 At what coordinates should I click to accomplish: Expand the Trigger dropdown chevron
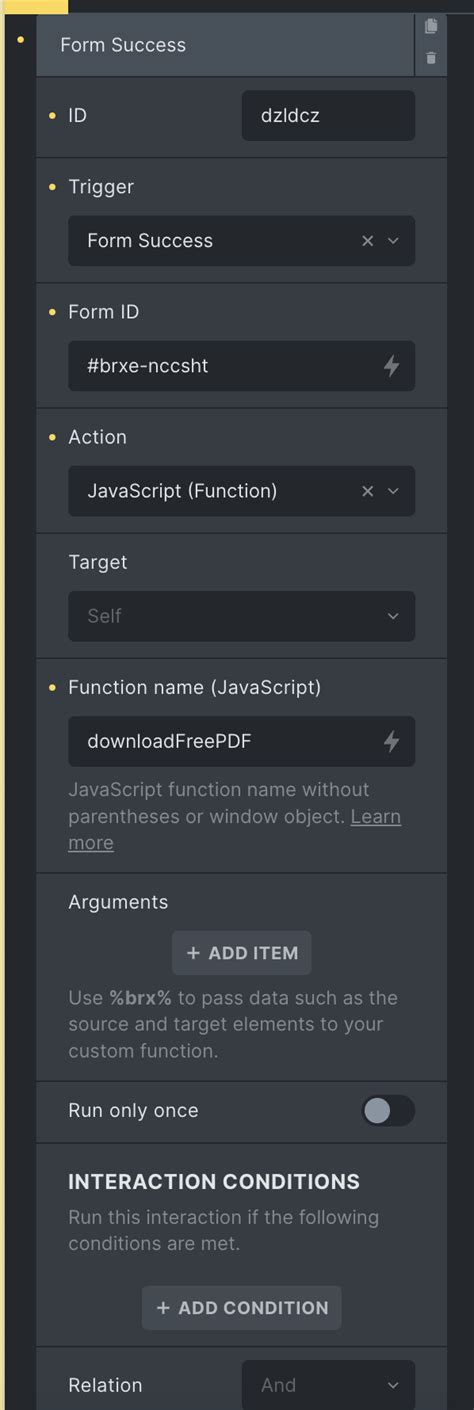tap(393, 241)
